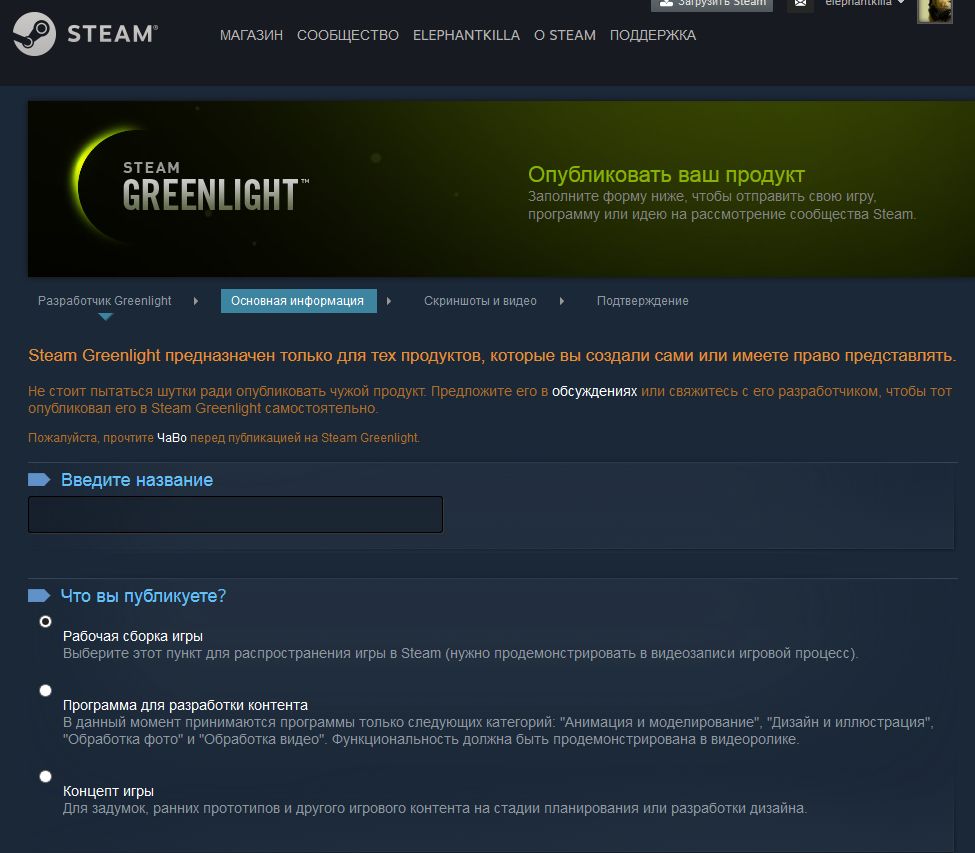
Task: Click arrow after Разработчик Greenlight
Action: click(x=196, y=301)
